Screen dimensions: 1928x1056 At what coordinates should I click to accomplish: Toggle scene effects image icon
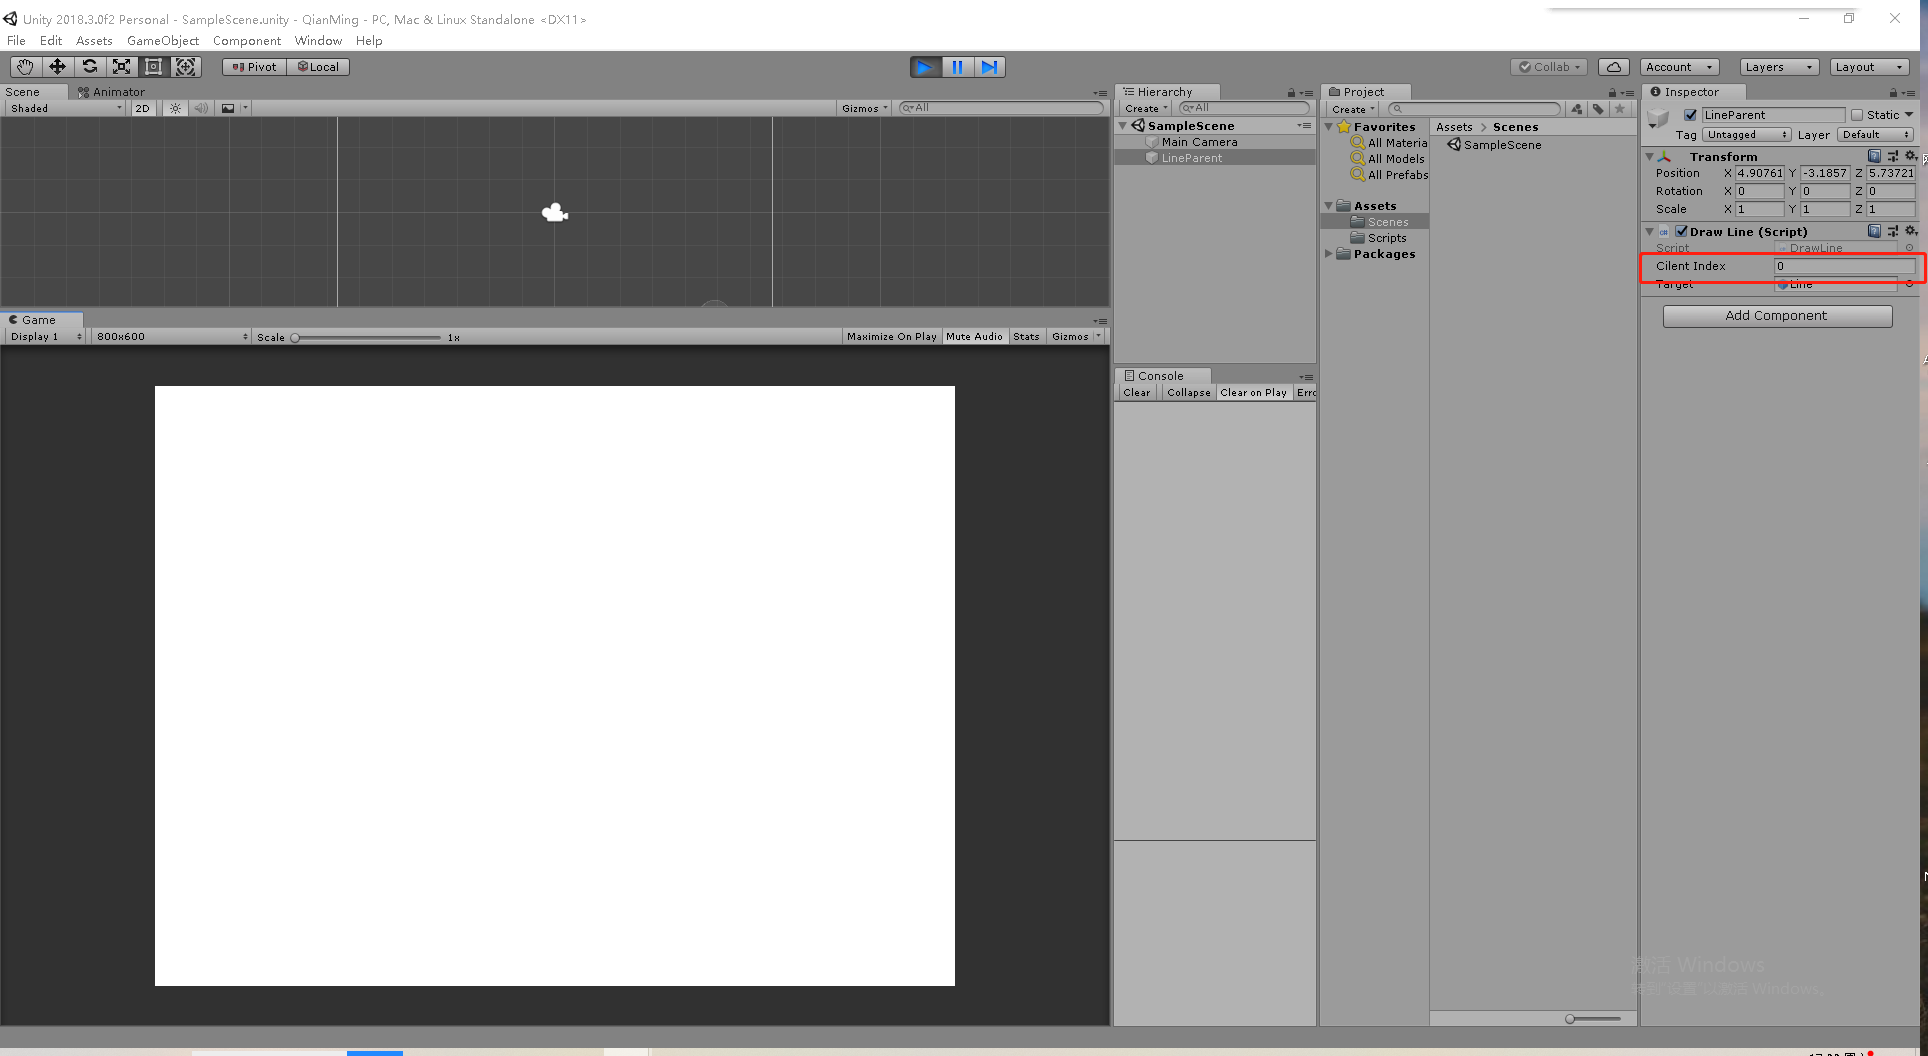[x=228, y=108]
